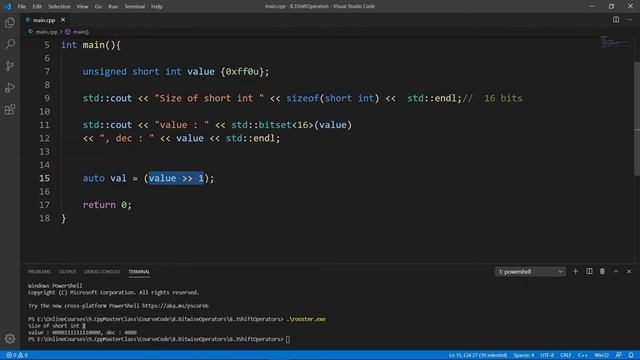
Task: Click line number 7 in the gutter
Action: [47, 72]
